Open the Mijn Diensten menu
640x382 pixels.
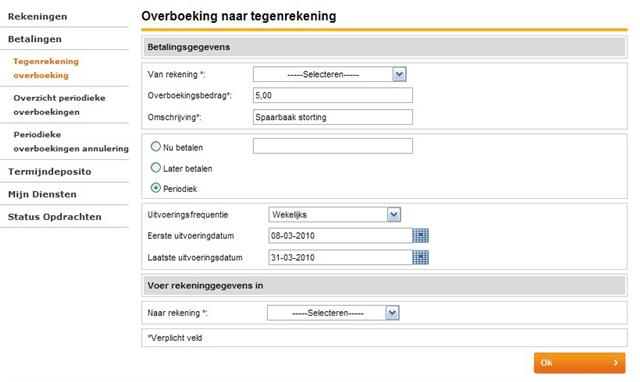[42, 194]
